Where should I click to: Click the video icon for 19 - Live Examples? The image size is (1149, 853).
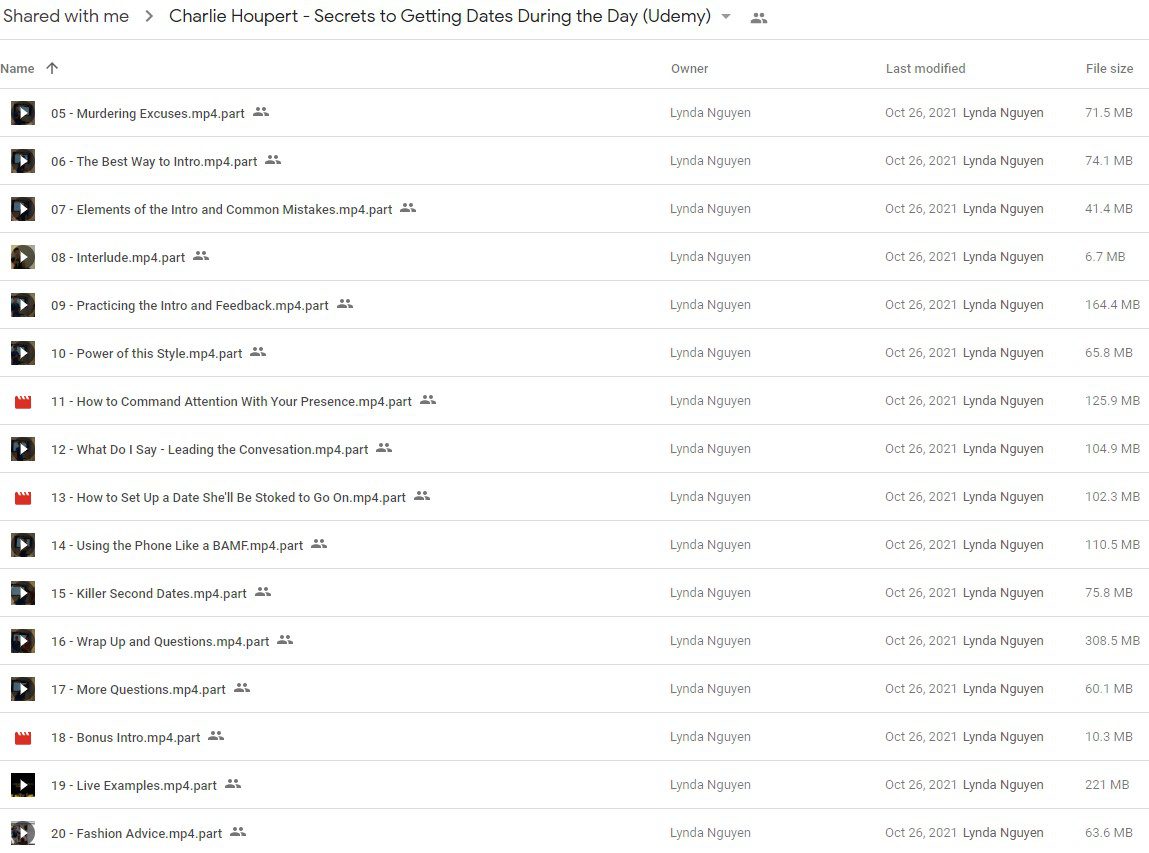tap(23, 786)
